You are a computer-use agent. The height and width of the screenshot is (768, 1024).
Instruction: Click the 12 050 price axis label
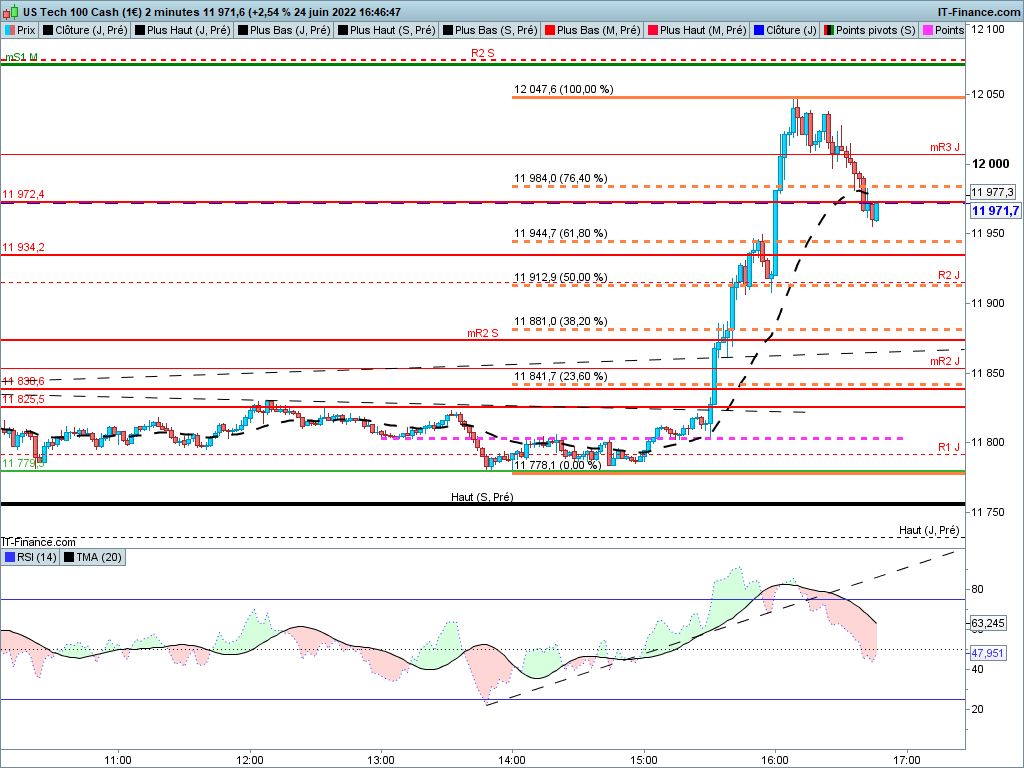pyautogui.click(x=988, y=95)
